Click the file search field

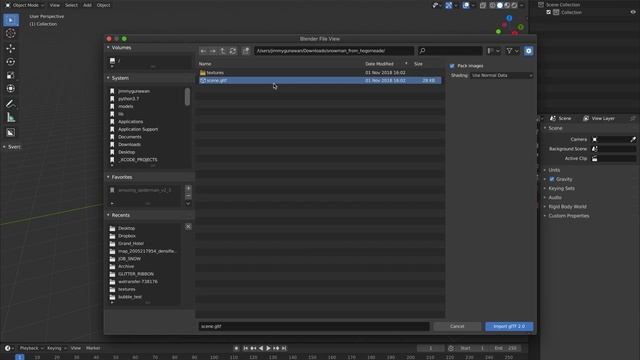(450, 51)
